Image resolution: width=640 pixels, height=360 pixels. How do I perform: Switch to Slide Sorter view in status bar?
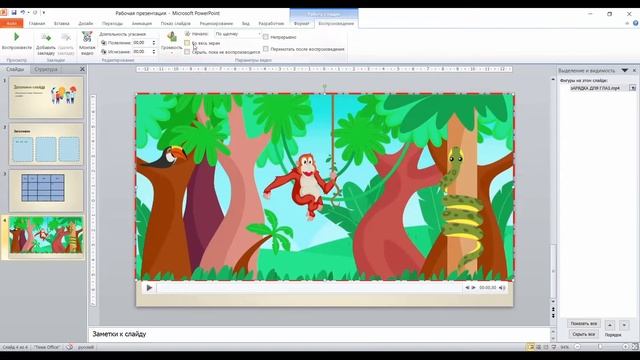click(x=538, y=347)
